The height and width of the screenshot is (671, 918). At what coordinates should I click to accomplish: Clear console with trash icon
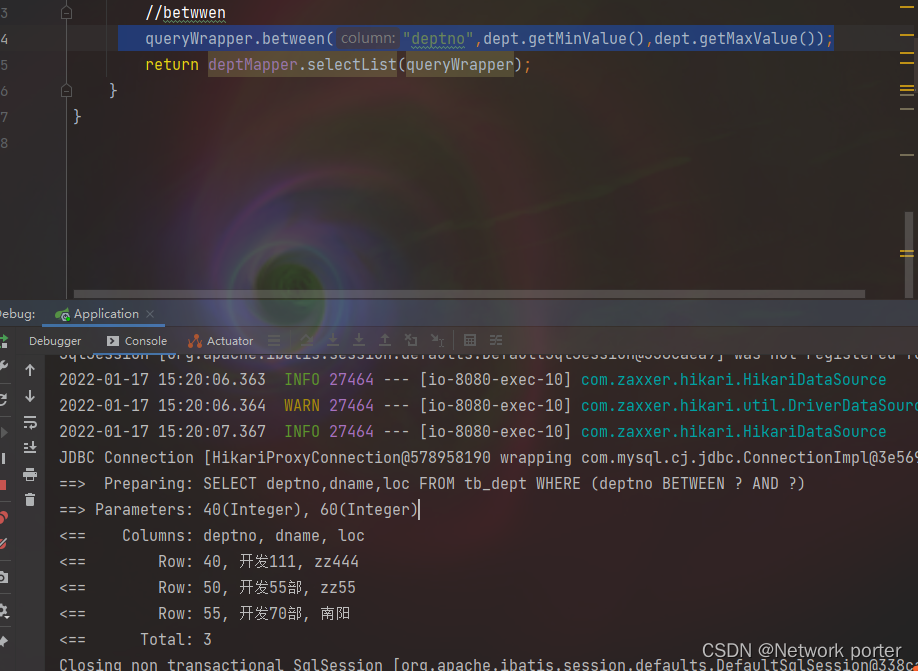(x=30, y=499)
